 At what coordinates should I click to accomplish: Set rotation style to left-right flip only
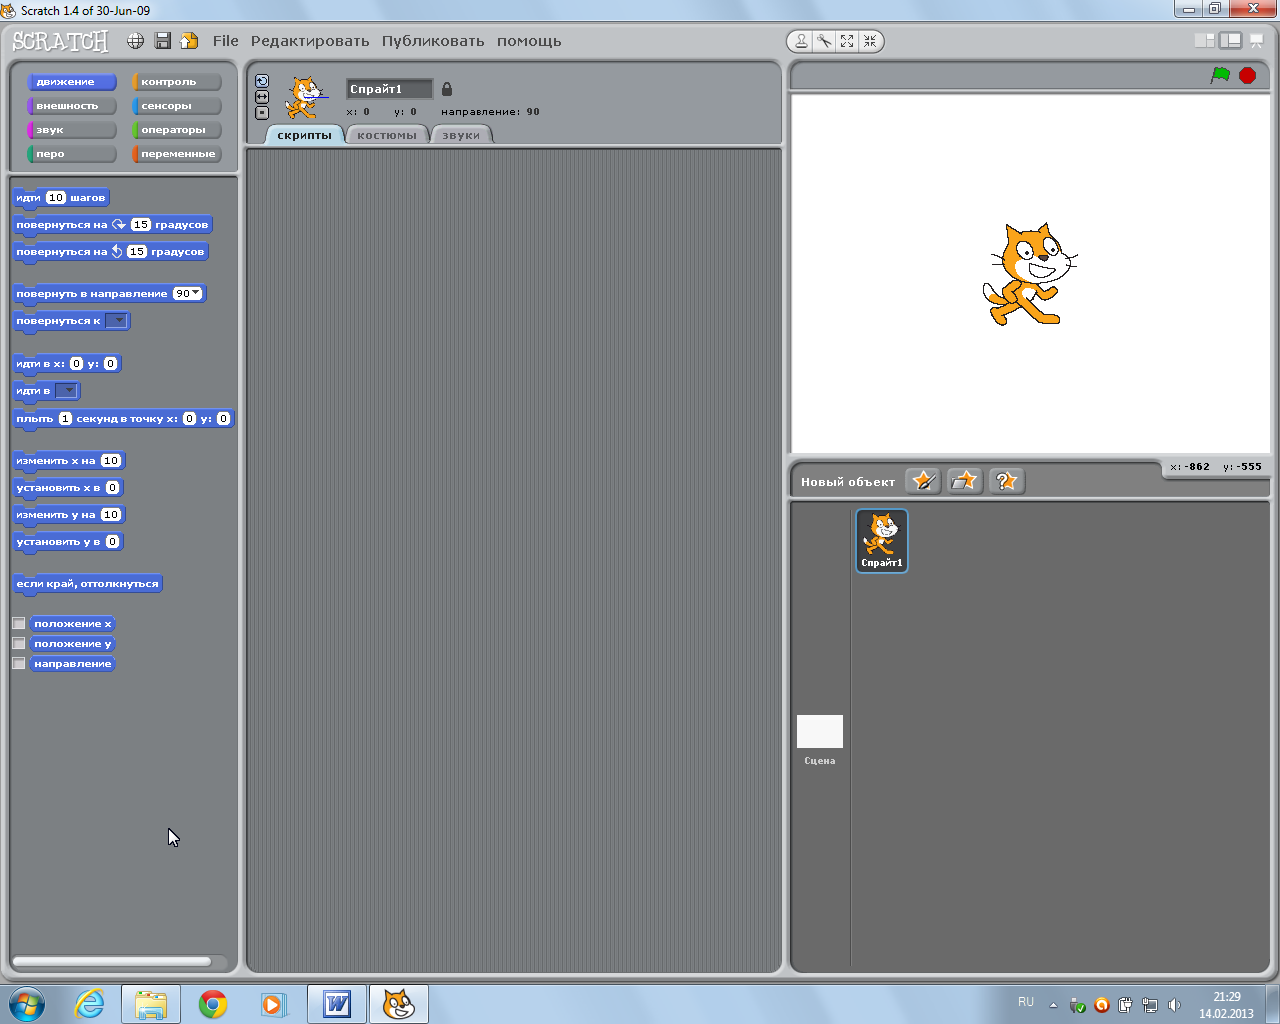[x=262, y=97]
